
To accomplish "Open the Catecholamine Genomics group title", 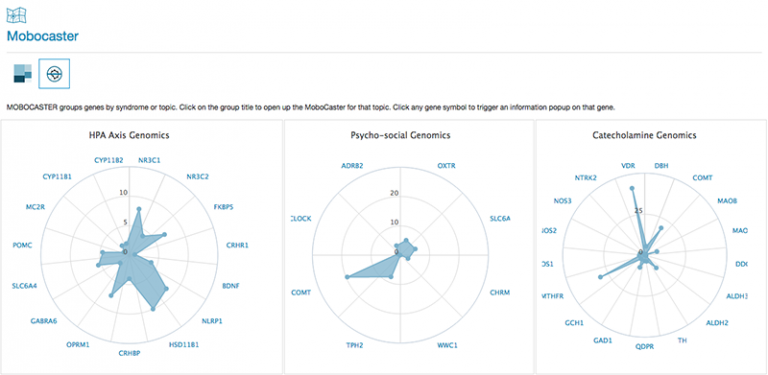I will coord(644,135).
